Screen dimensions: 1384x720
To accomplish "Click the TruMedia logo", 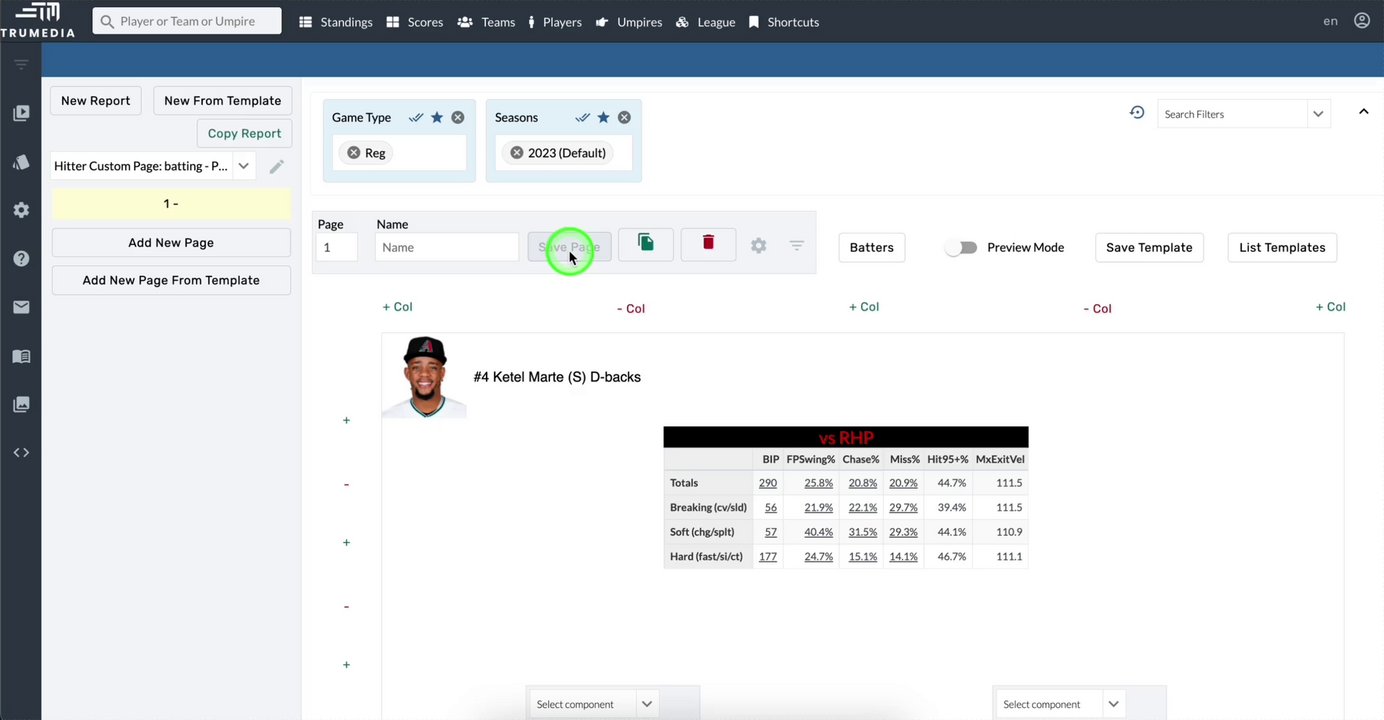I will pos(38,20).
